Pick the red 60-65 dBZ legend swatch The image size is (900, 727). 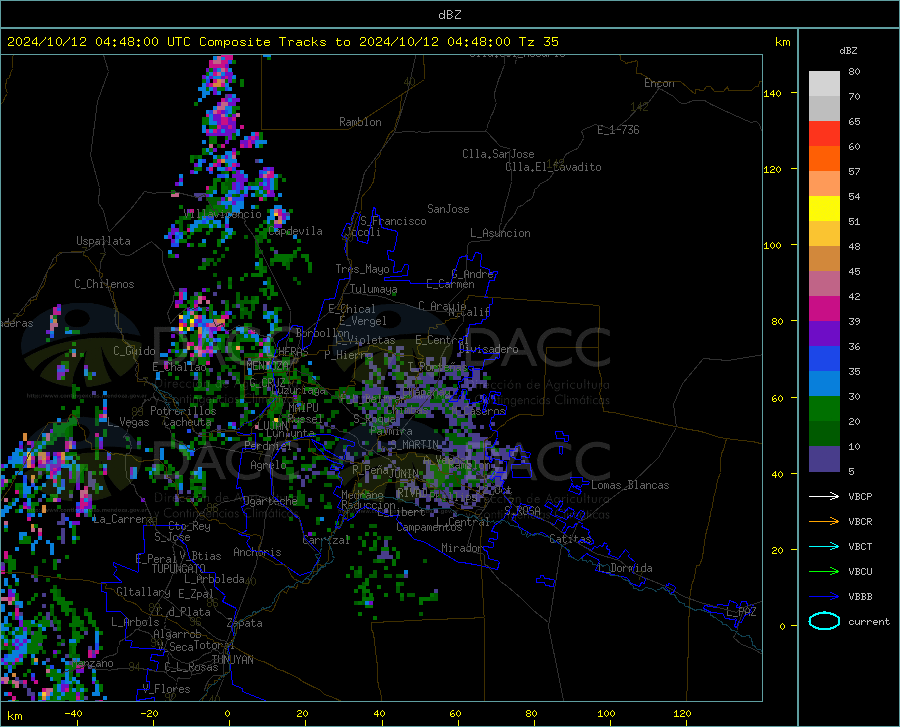pos(824,134)
